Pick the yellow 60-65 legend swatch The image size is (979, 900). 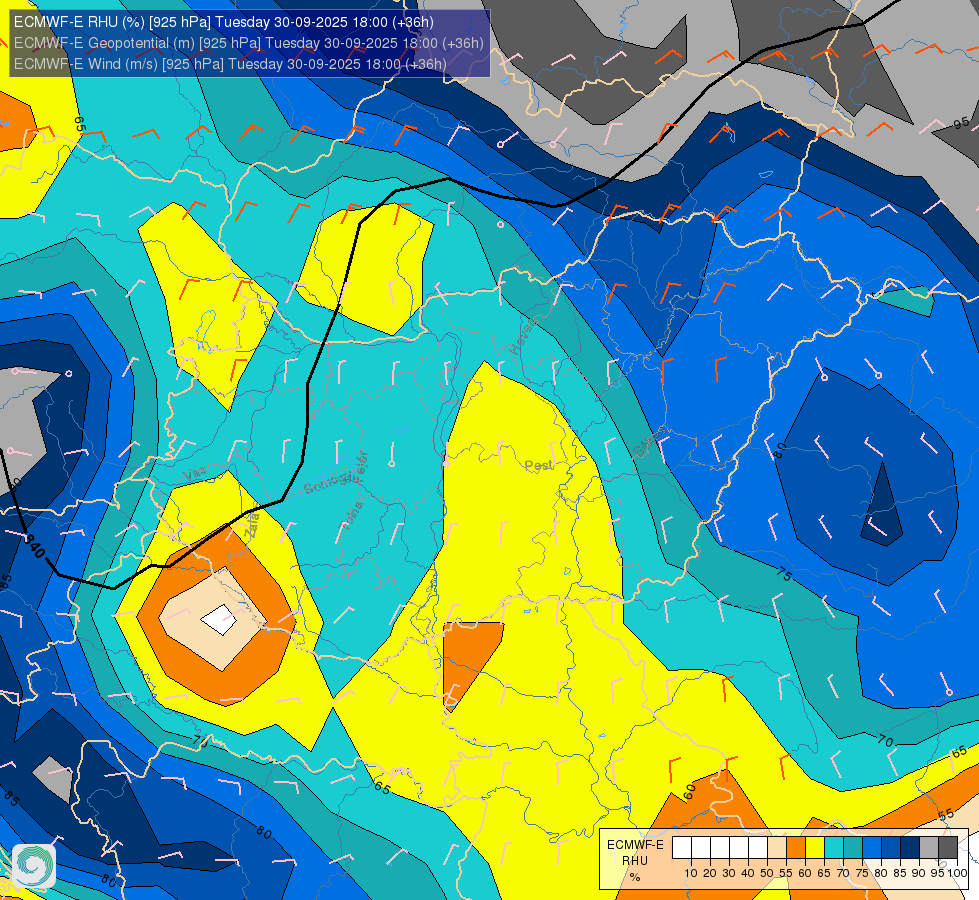point(815,848)
